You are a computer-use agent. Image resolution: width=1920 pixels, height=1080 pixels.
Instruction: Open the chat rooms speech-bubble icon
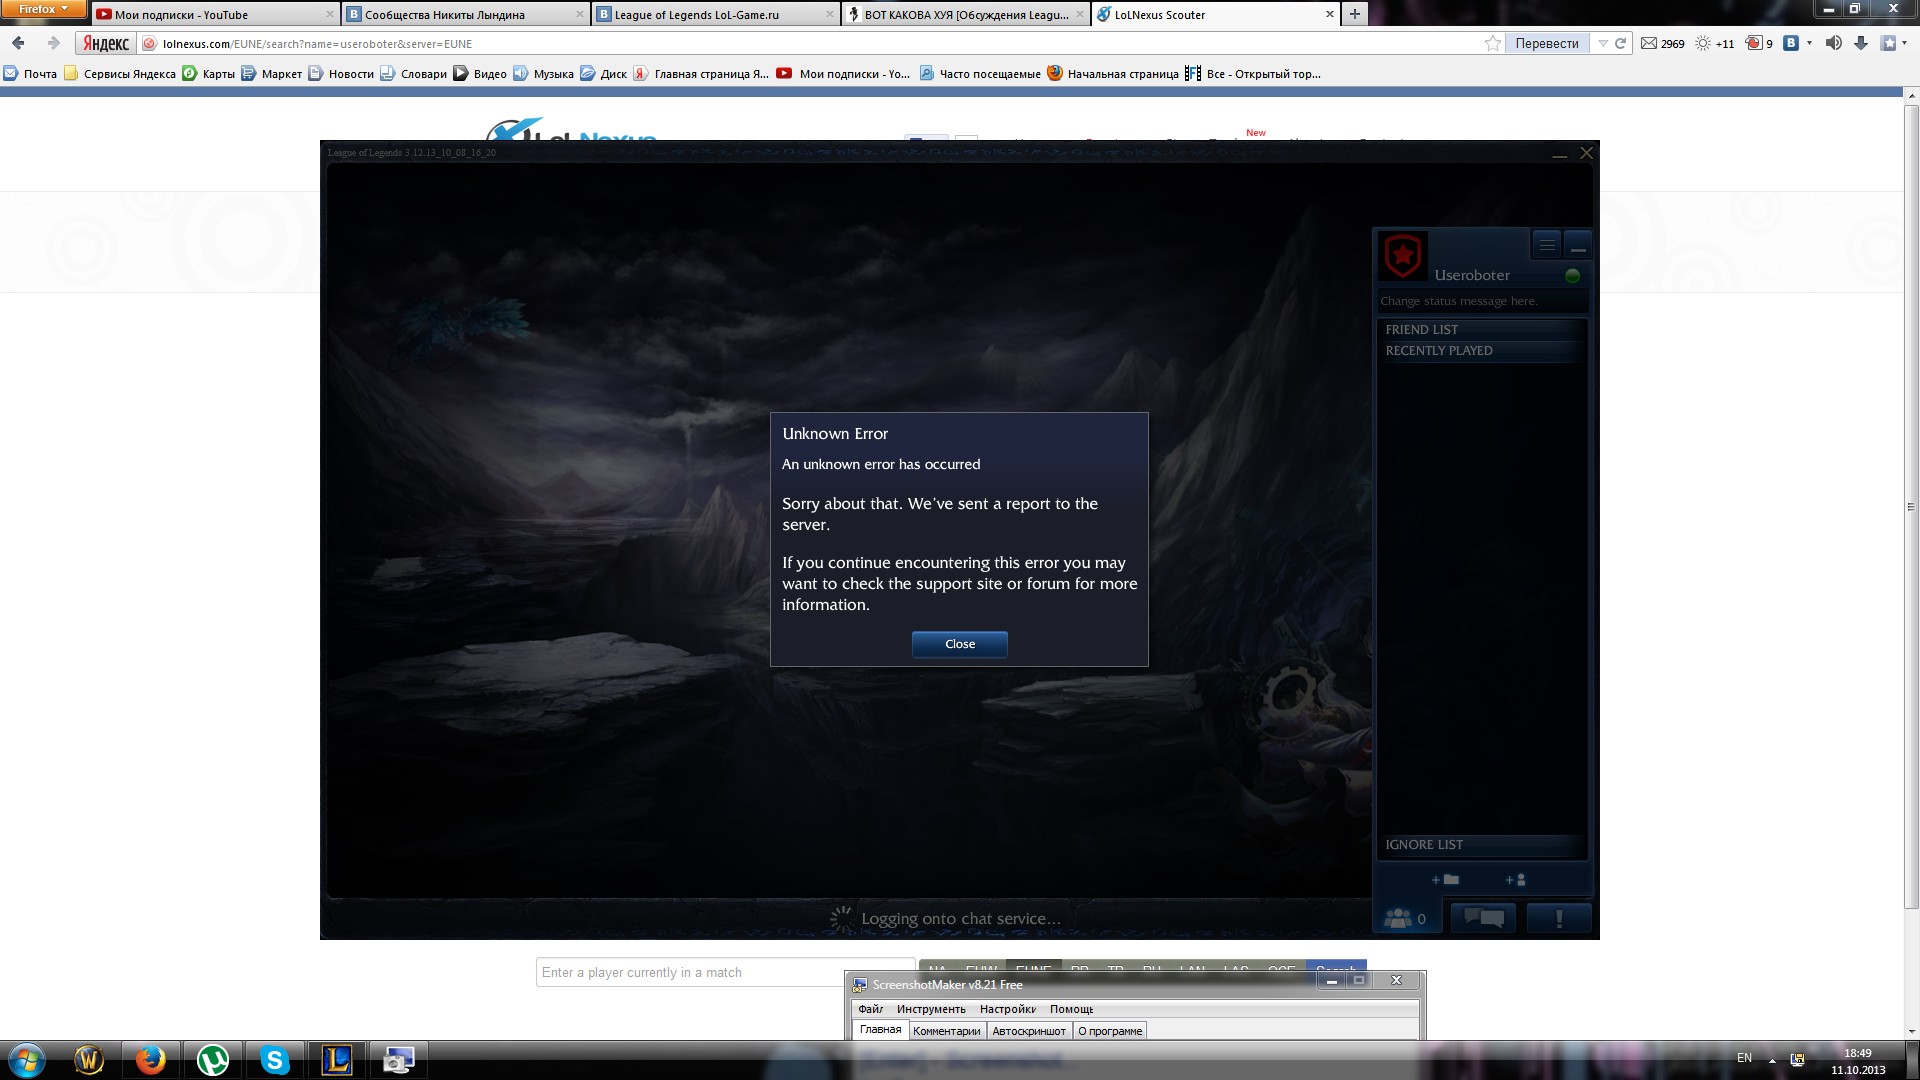(1483, 917)
